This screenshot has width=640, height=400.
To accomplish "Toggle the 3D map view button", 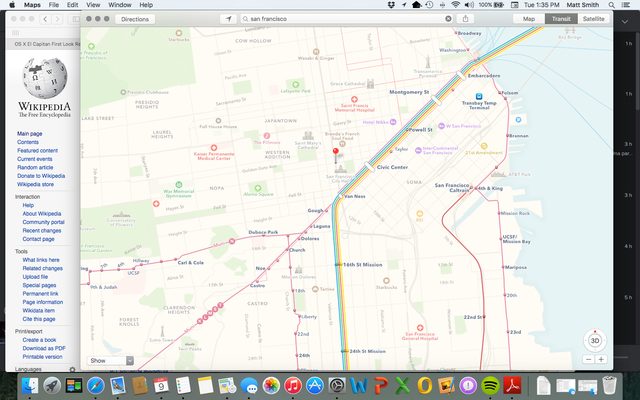I will click(595, 340).
